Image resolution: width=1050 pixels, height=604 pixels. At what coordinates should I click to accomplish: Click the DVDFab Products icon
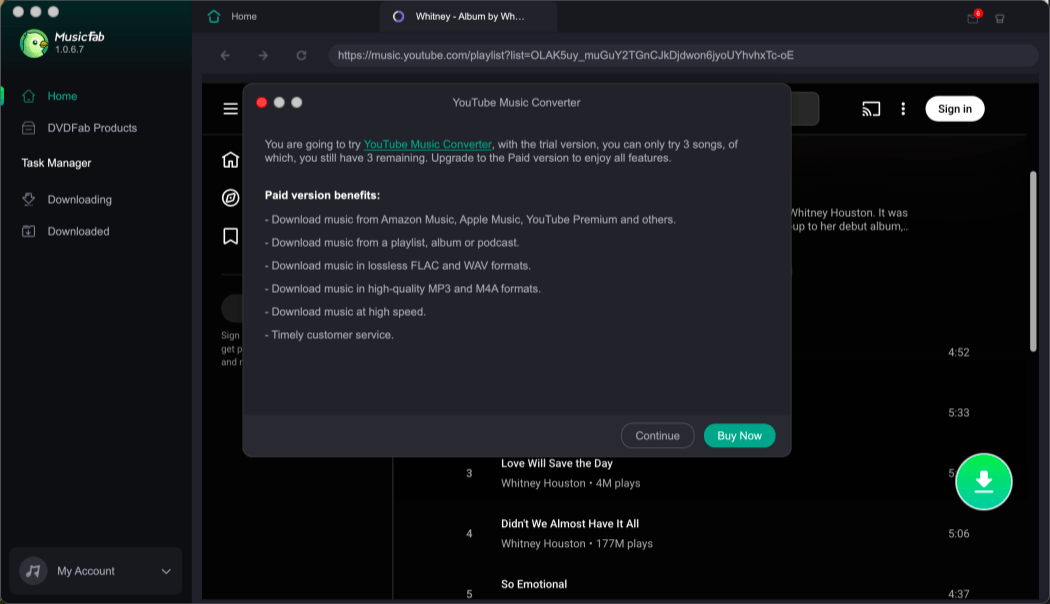click(29, 128)
